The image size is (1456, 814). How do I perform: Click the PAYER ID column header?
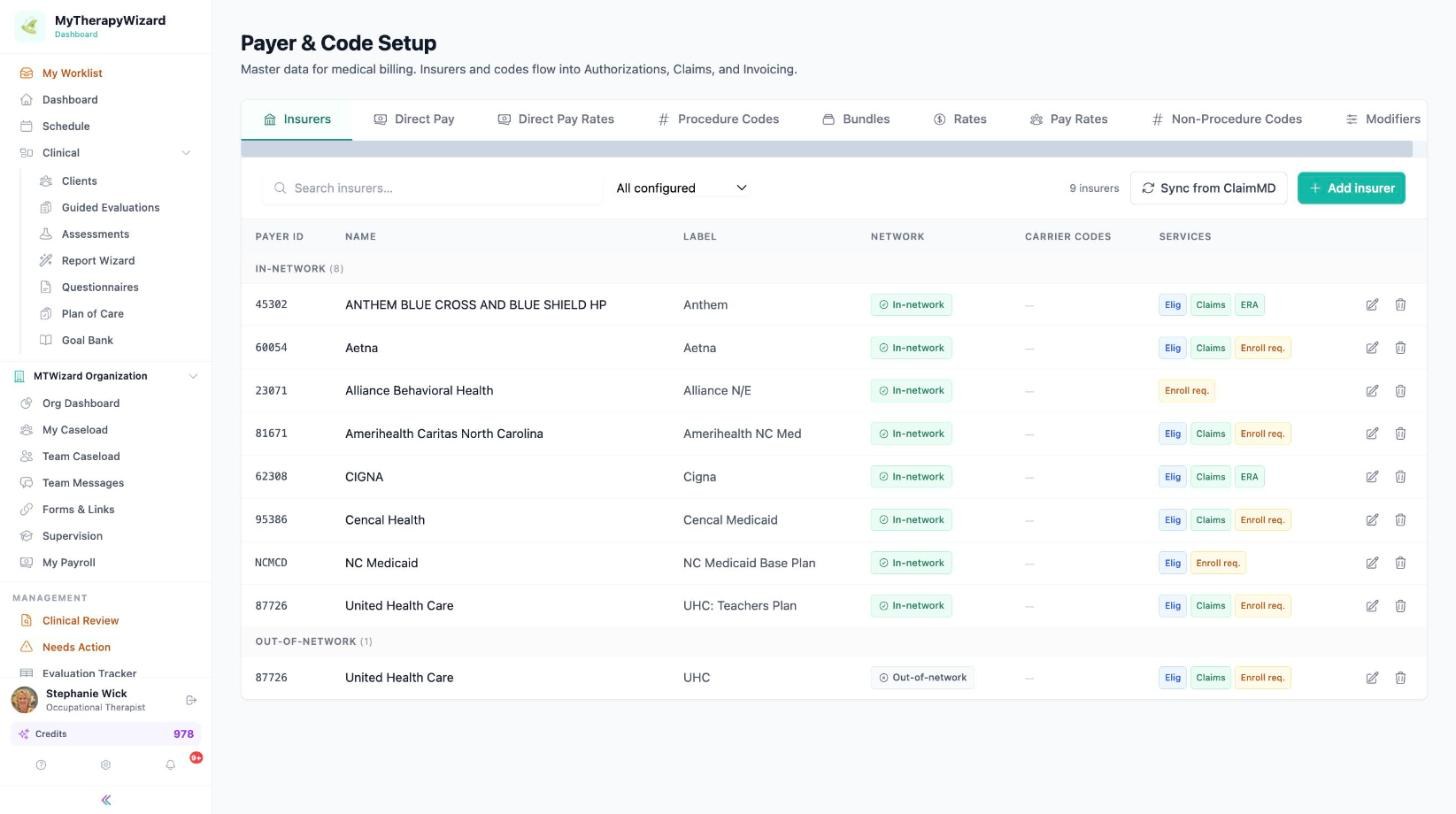coord(279,237)
